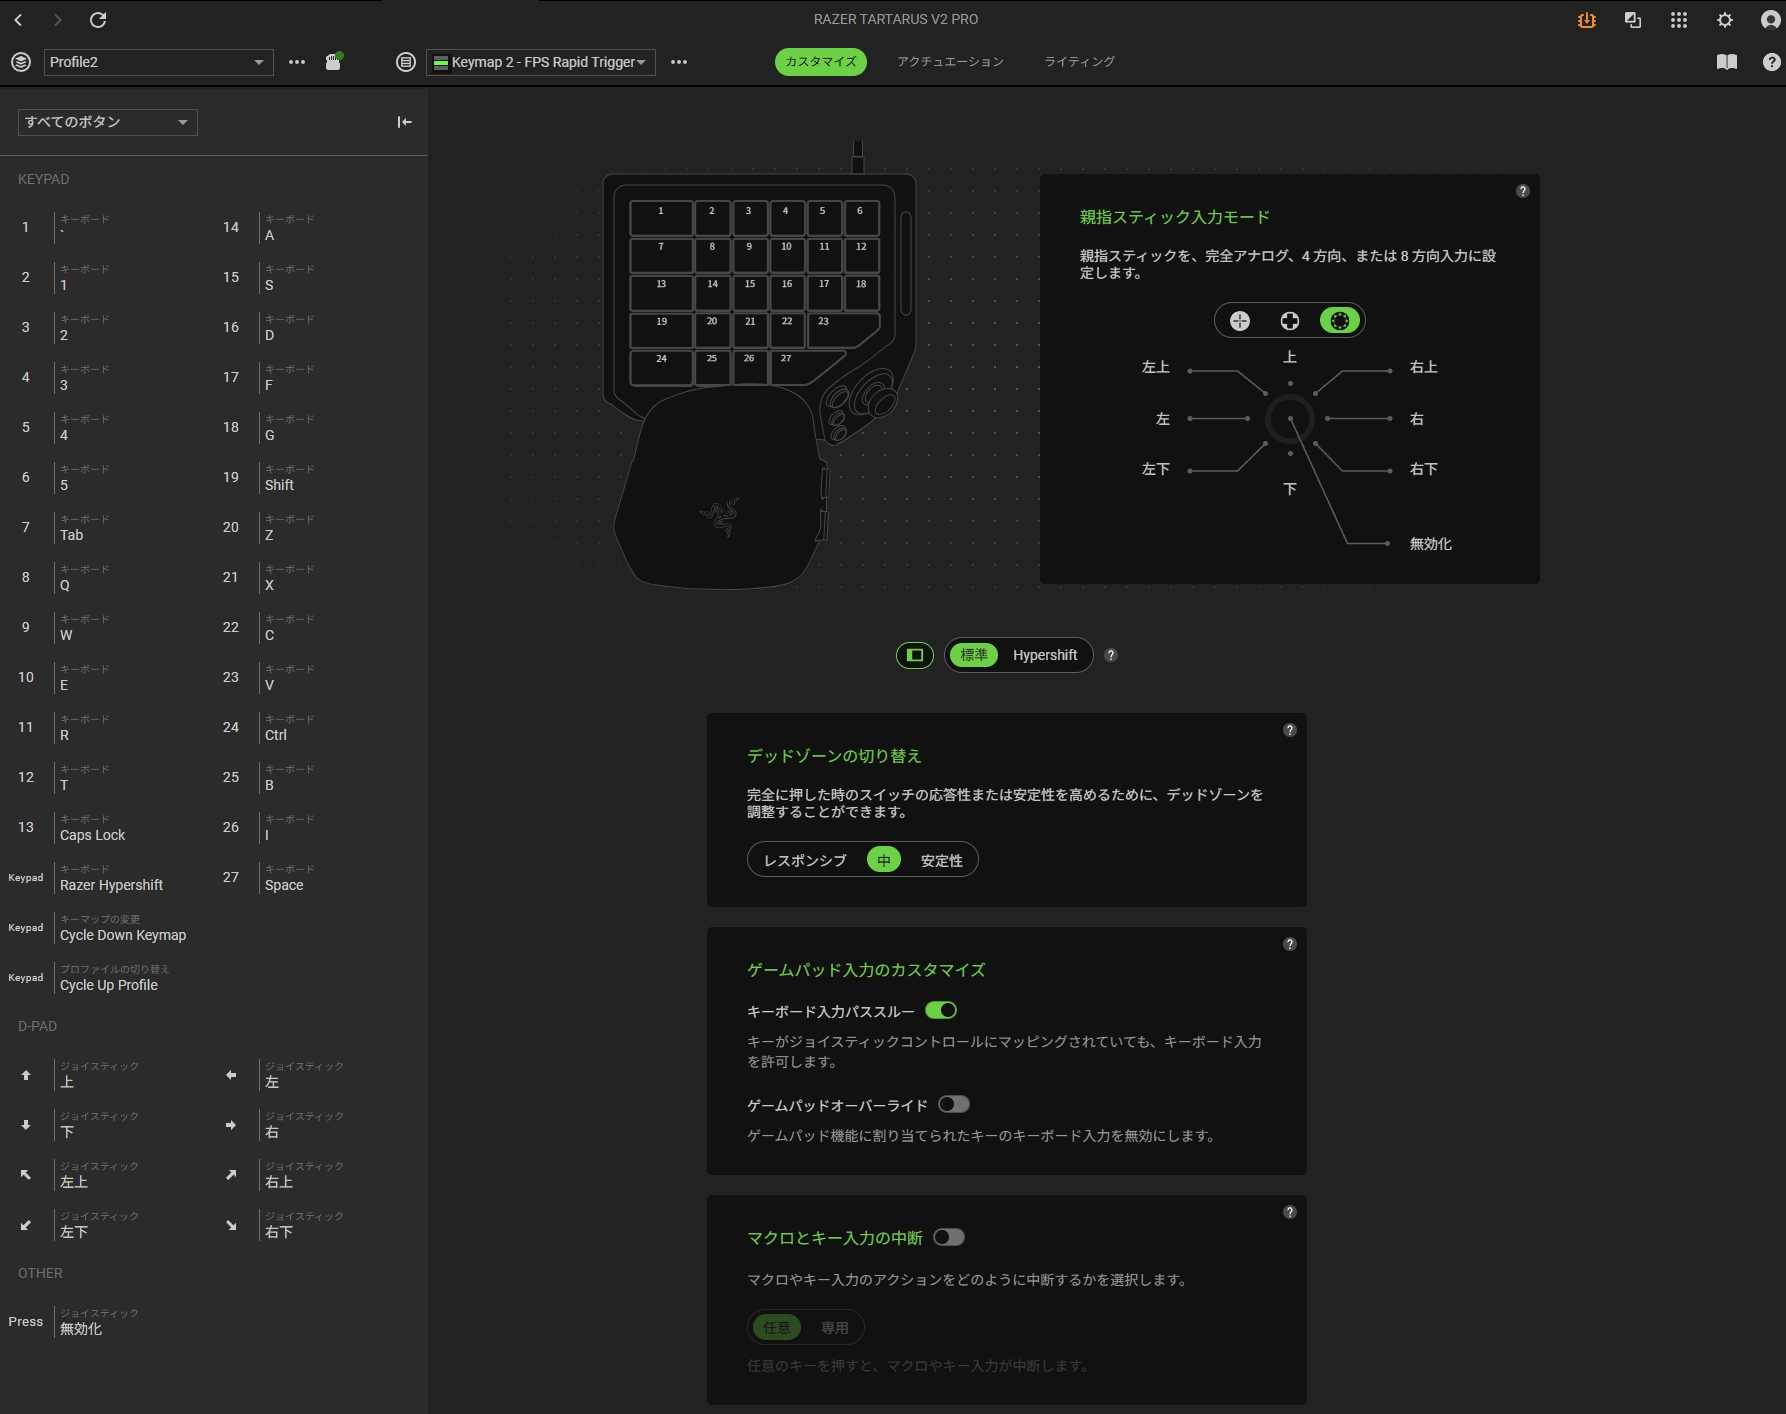The width and height of the screenshot is (1786, 1414).
Task: Open keypad 9 W assignment
Action: click(108, 627)
